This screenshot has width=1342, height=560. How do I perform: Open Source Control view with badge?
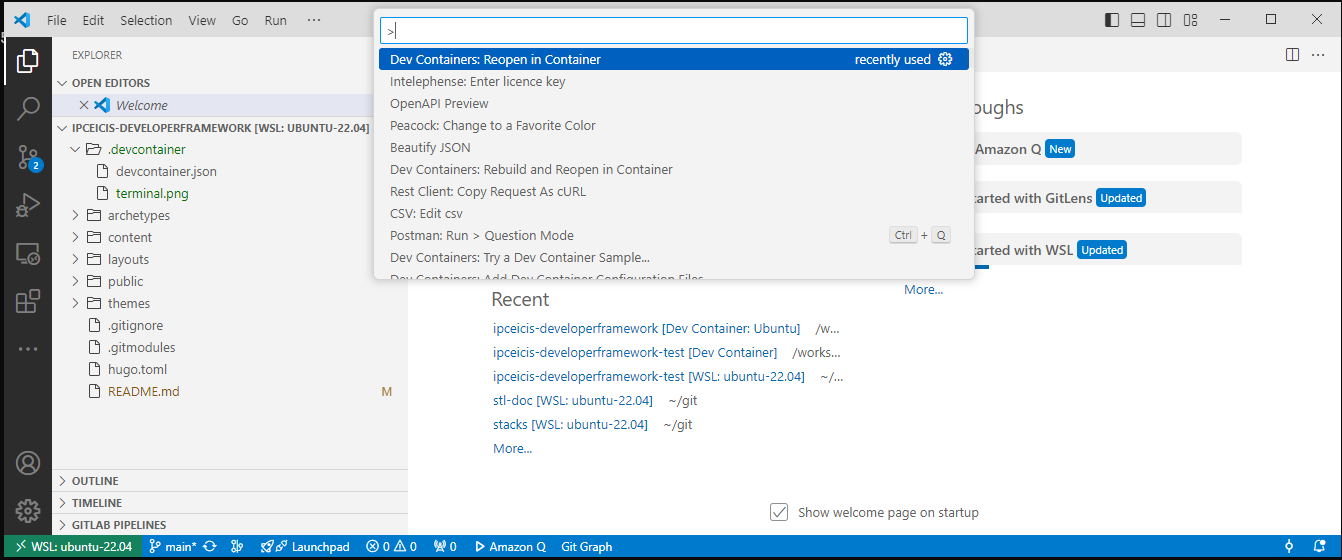27,157
